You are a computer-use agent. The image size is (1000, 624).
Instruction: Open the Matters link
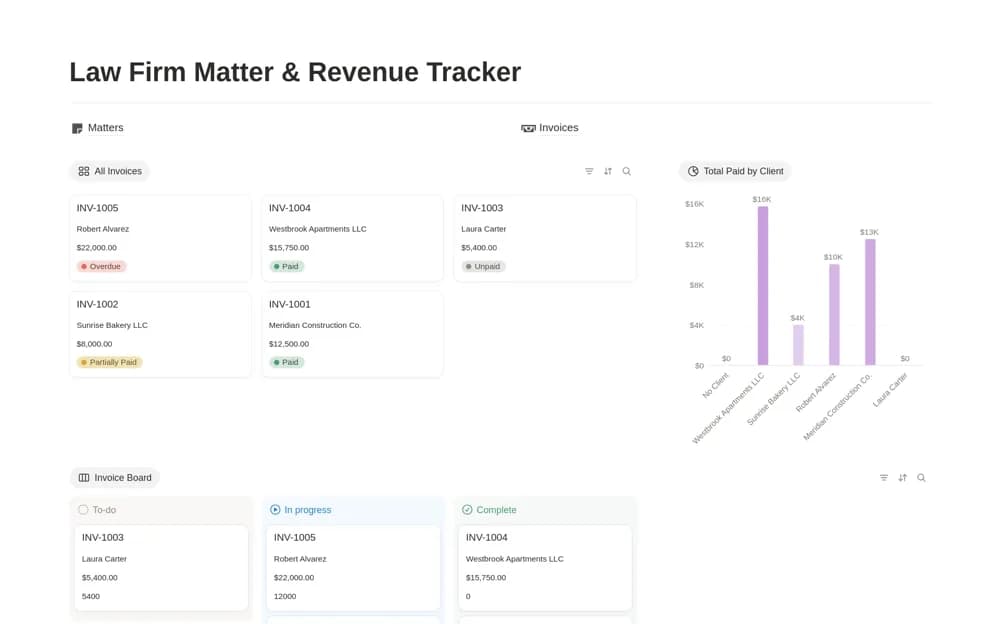106,128
